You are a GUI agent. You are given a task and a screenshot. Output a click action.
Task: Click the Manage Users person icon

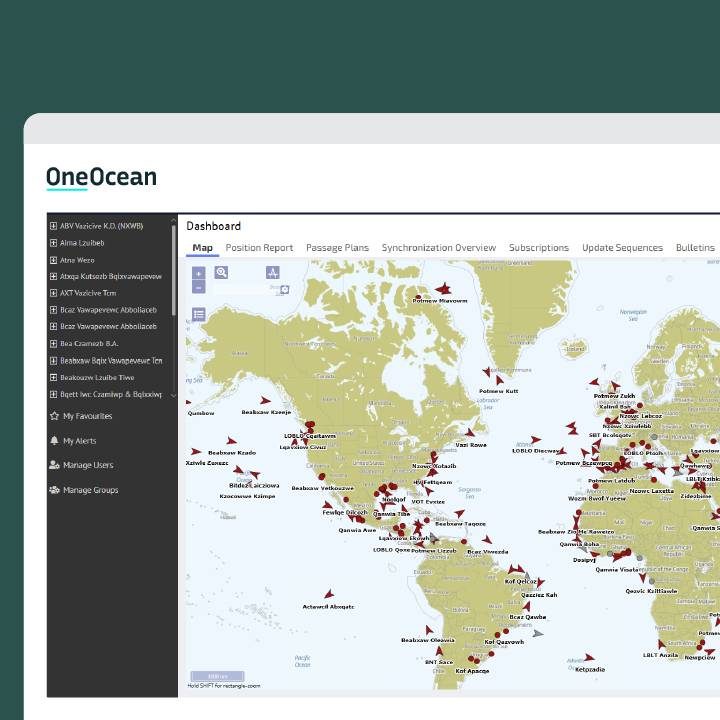(54, 465)
